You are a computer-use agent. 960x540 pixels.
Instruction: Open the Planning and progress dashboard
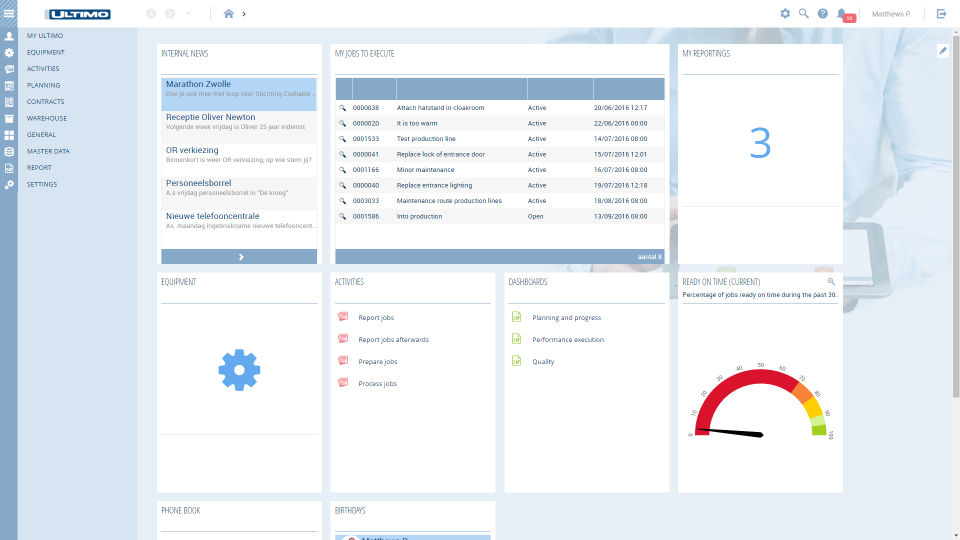(x=566, y=318)
